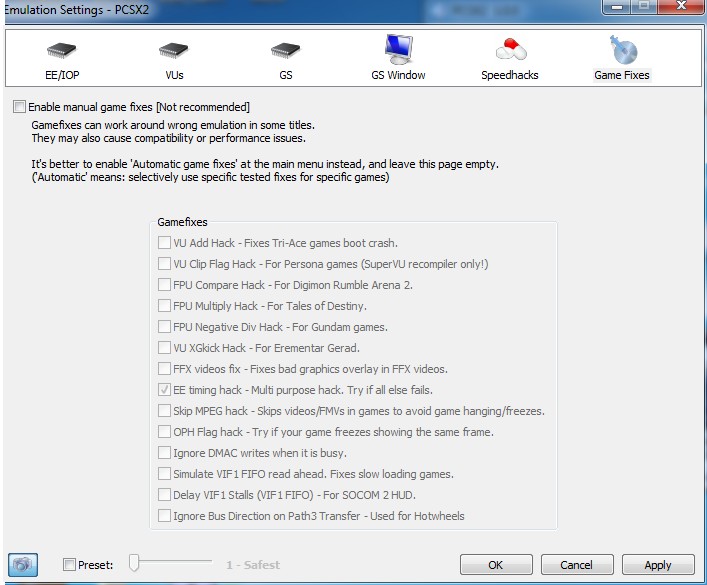Screen dimensions: 707x585
Task: Toggle Delay VIF1 Stalls checkbox
Action: pos(164,494)
